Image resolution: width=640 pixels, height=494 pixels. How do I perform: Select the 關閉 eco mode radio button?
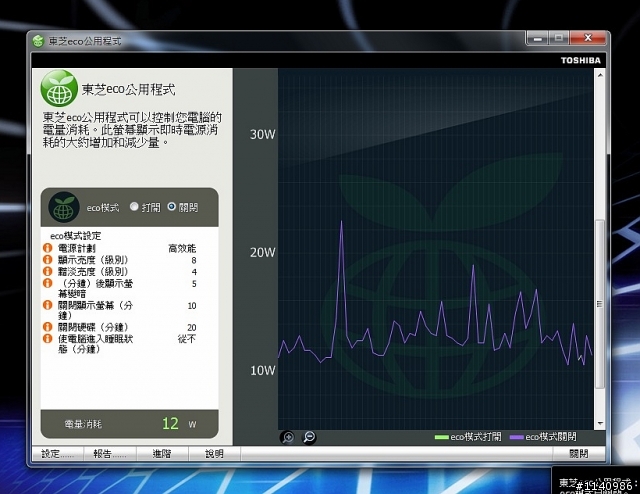click(x=172, y=207)
